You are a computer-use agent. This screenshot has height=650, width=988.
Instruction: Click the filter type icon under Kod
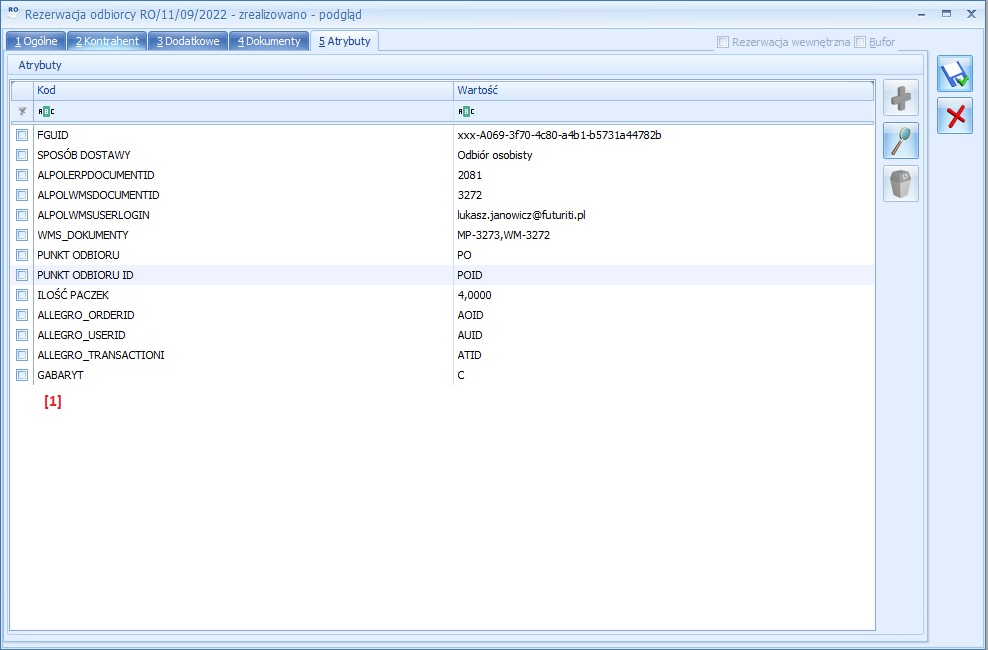tap(46, 112)
